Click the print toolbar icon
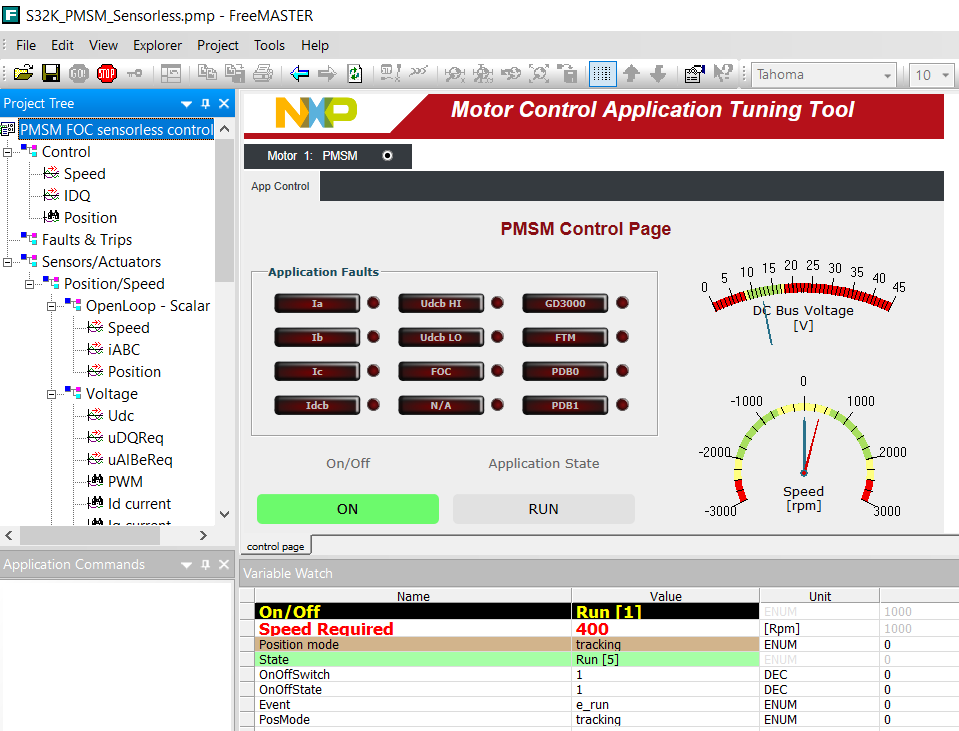Viewport: 959px width, 731px height. [x=263, y=74]
